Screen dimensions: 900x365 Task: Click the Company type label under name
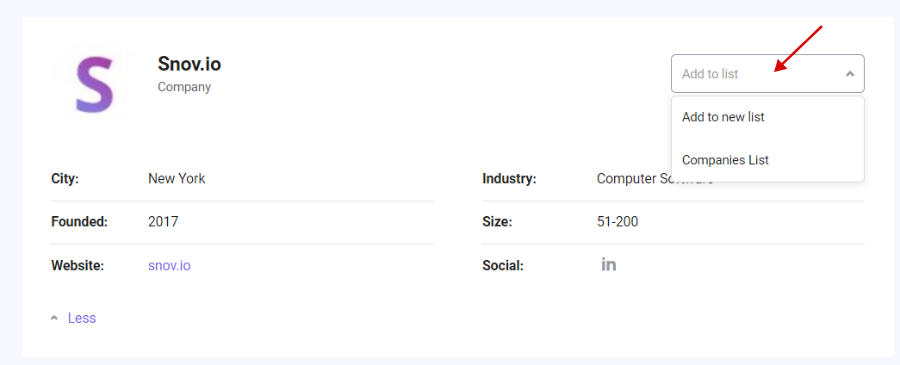184,87
